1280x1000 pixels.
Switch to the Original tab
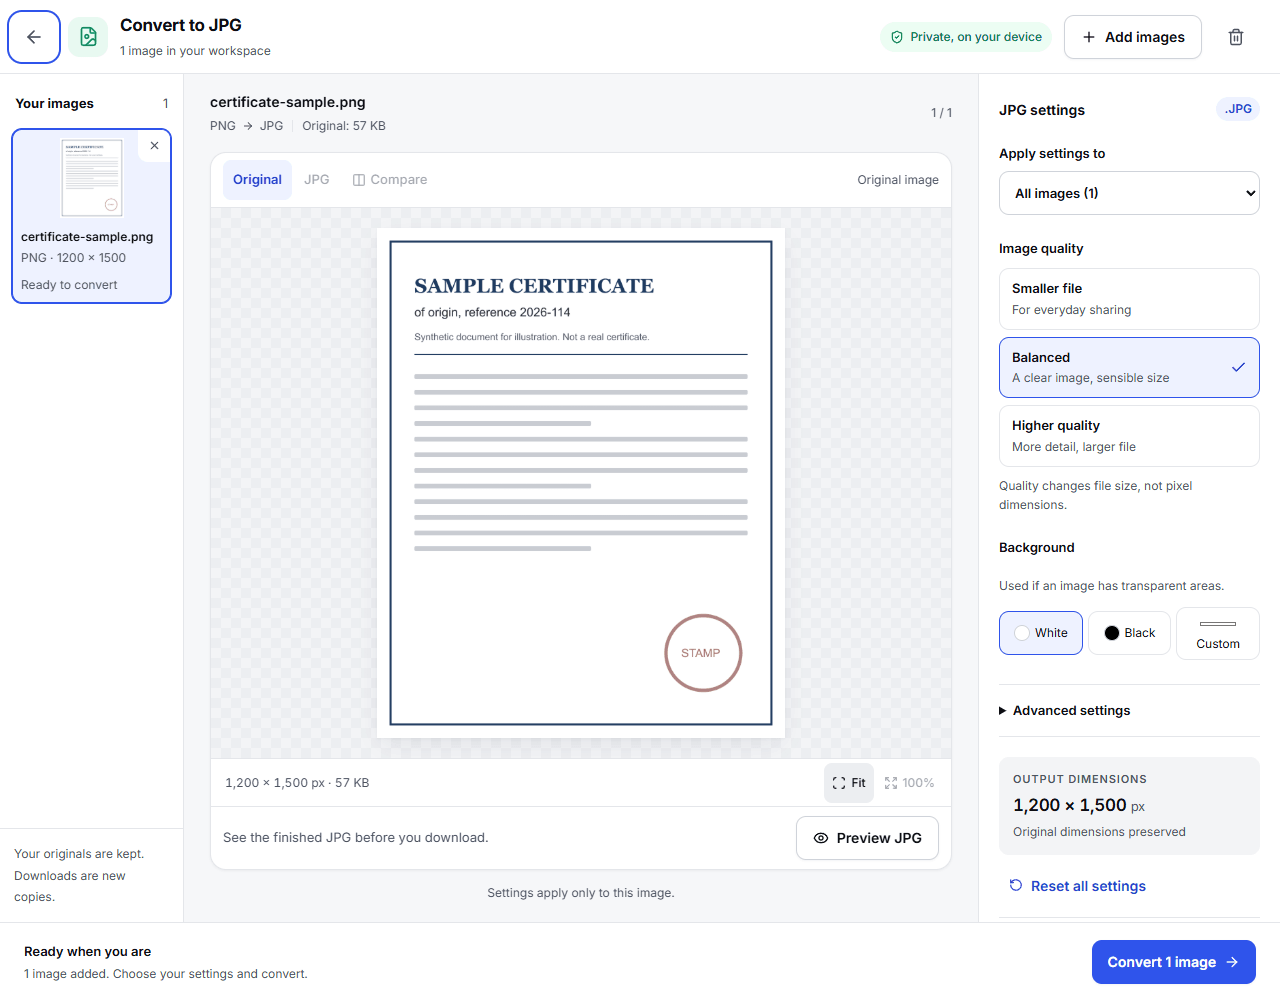[257, 180]
